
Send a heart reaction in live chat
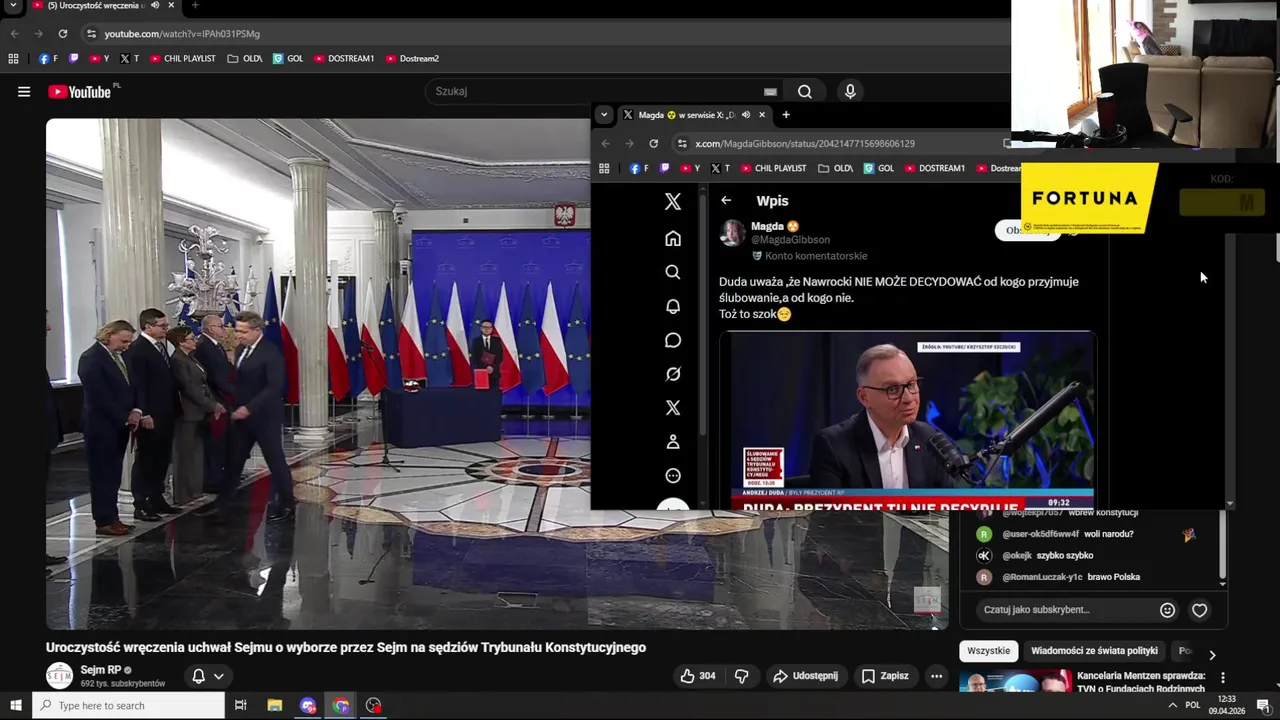(x=1199, y=610)
